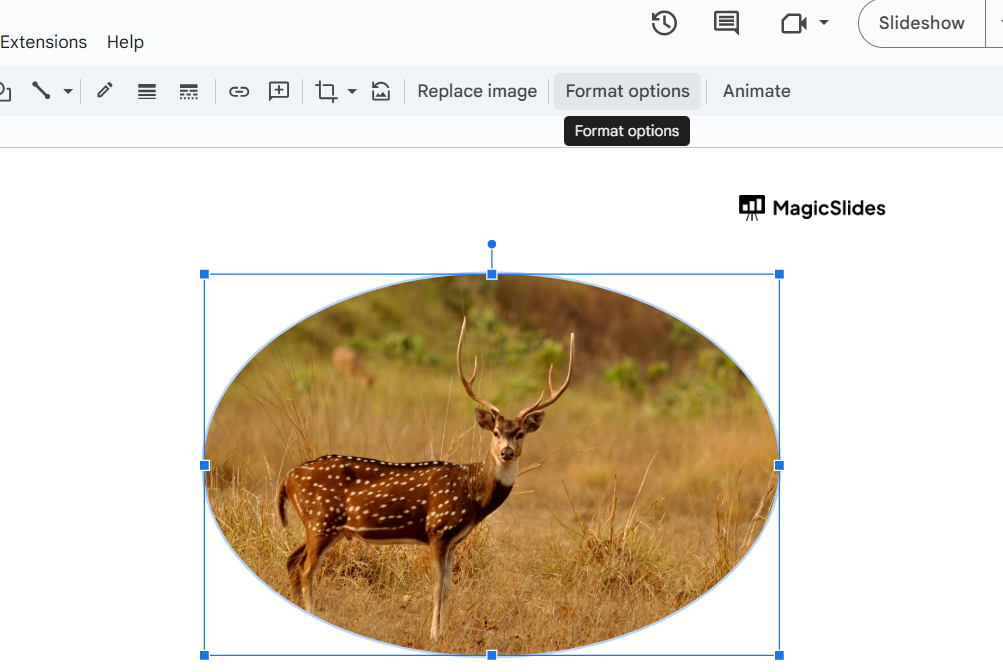Start the Slideshow
Viewport: 1003px width, 672px height.
coord(920,23)
